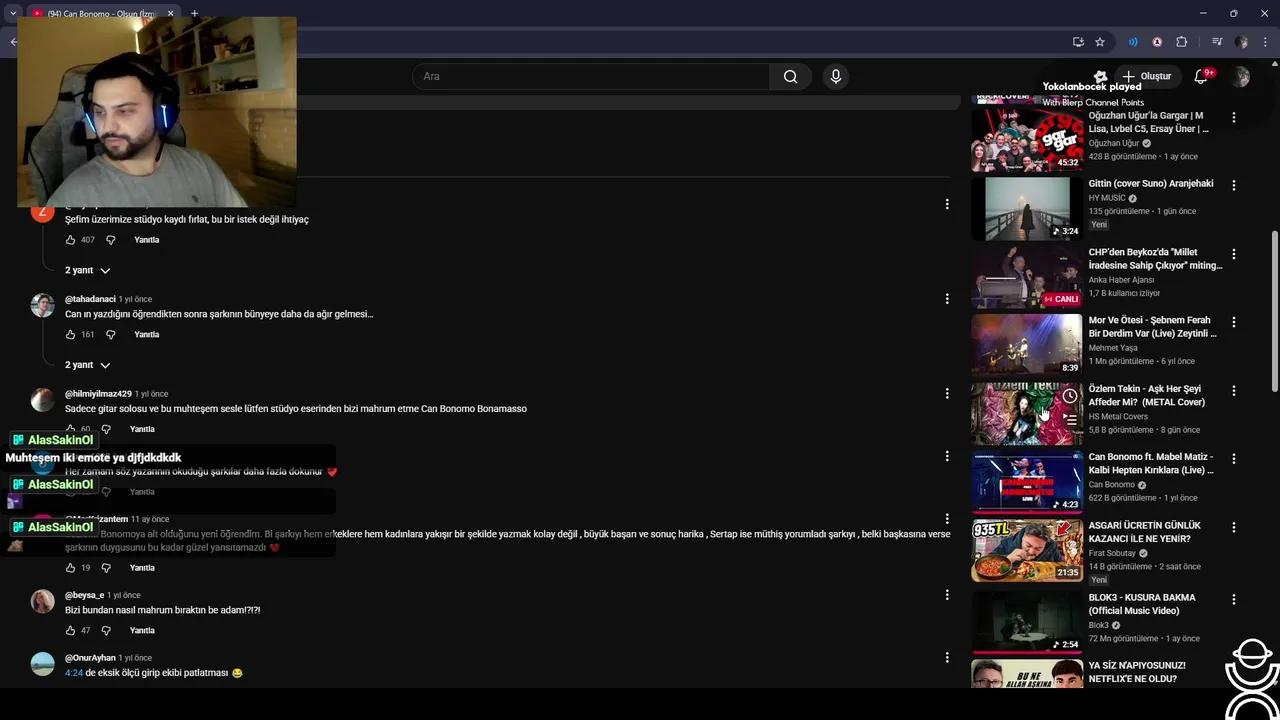The image size is (1280, 720).
Task: Open Oğuzhan Uğur channel name link
Action: click(x=1114, y=143)
